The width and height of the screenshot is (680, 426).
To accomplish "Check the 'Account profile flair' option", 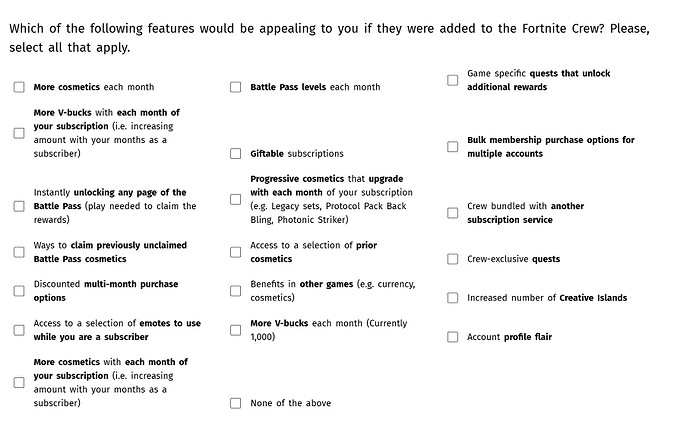I will (x=452, y=337).
